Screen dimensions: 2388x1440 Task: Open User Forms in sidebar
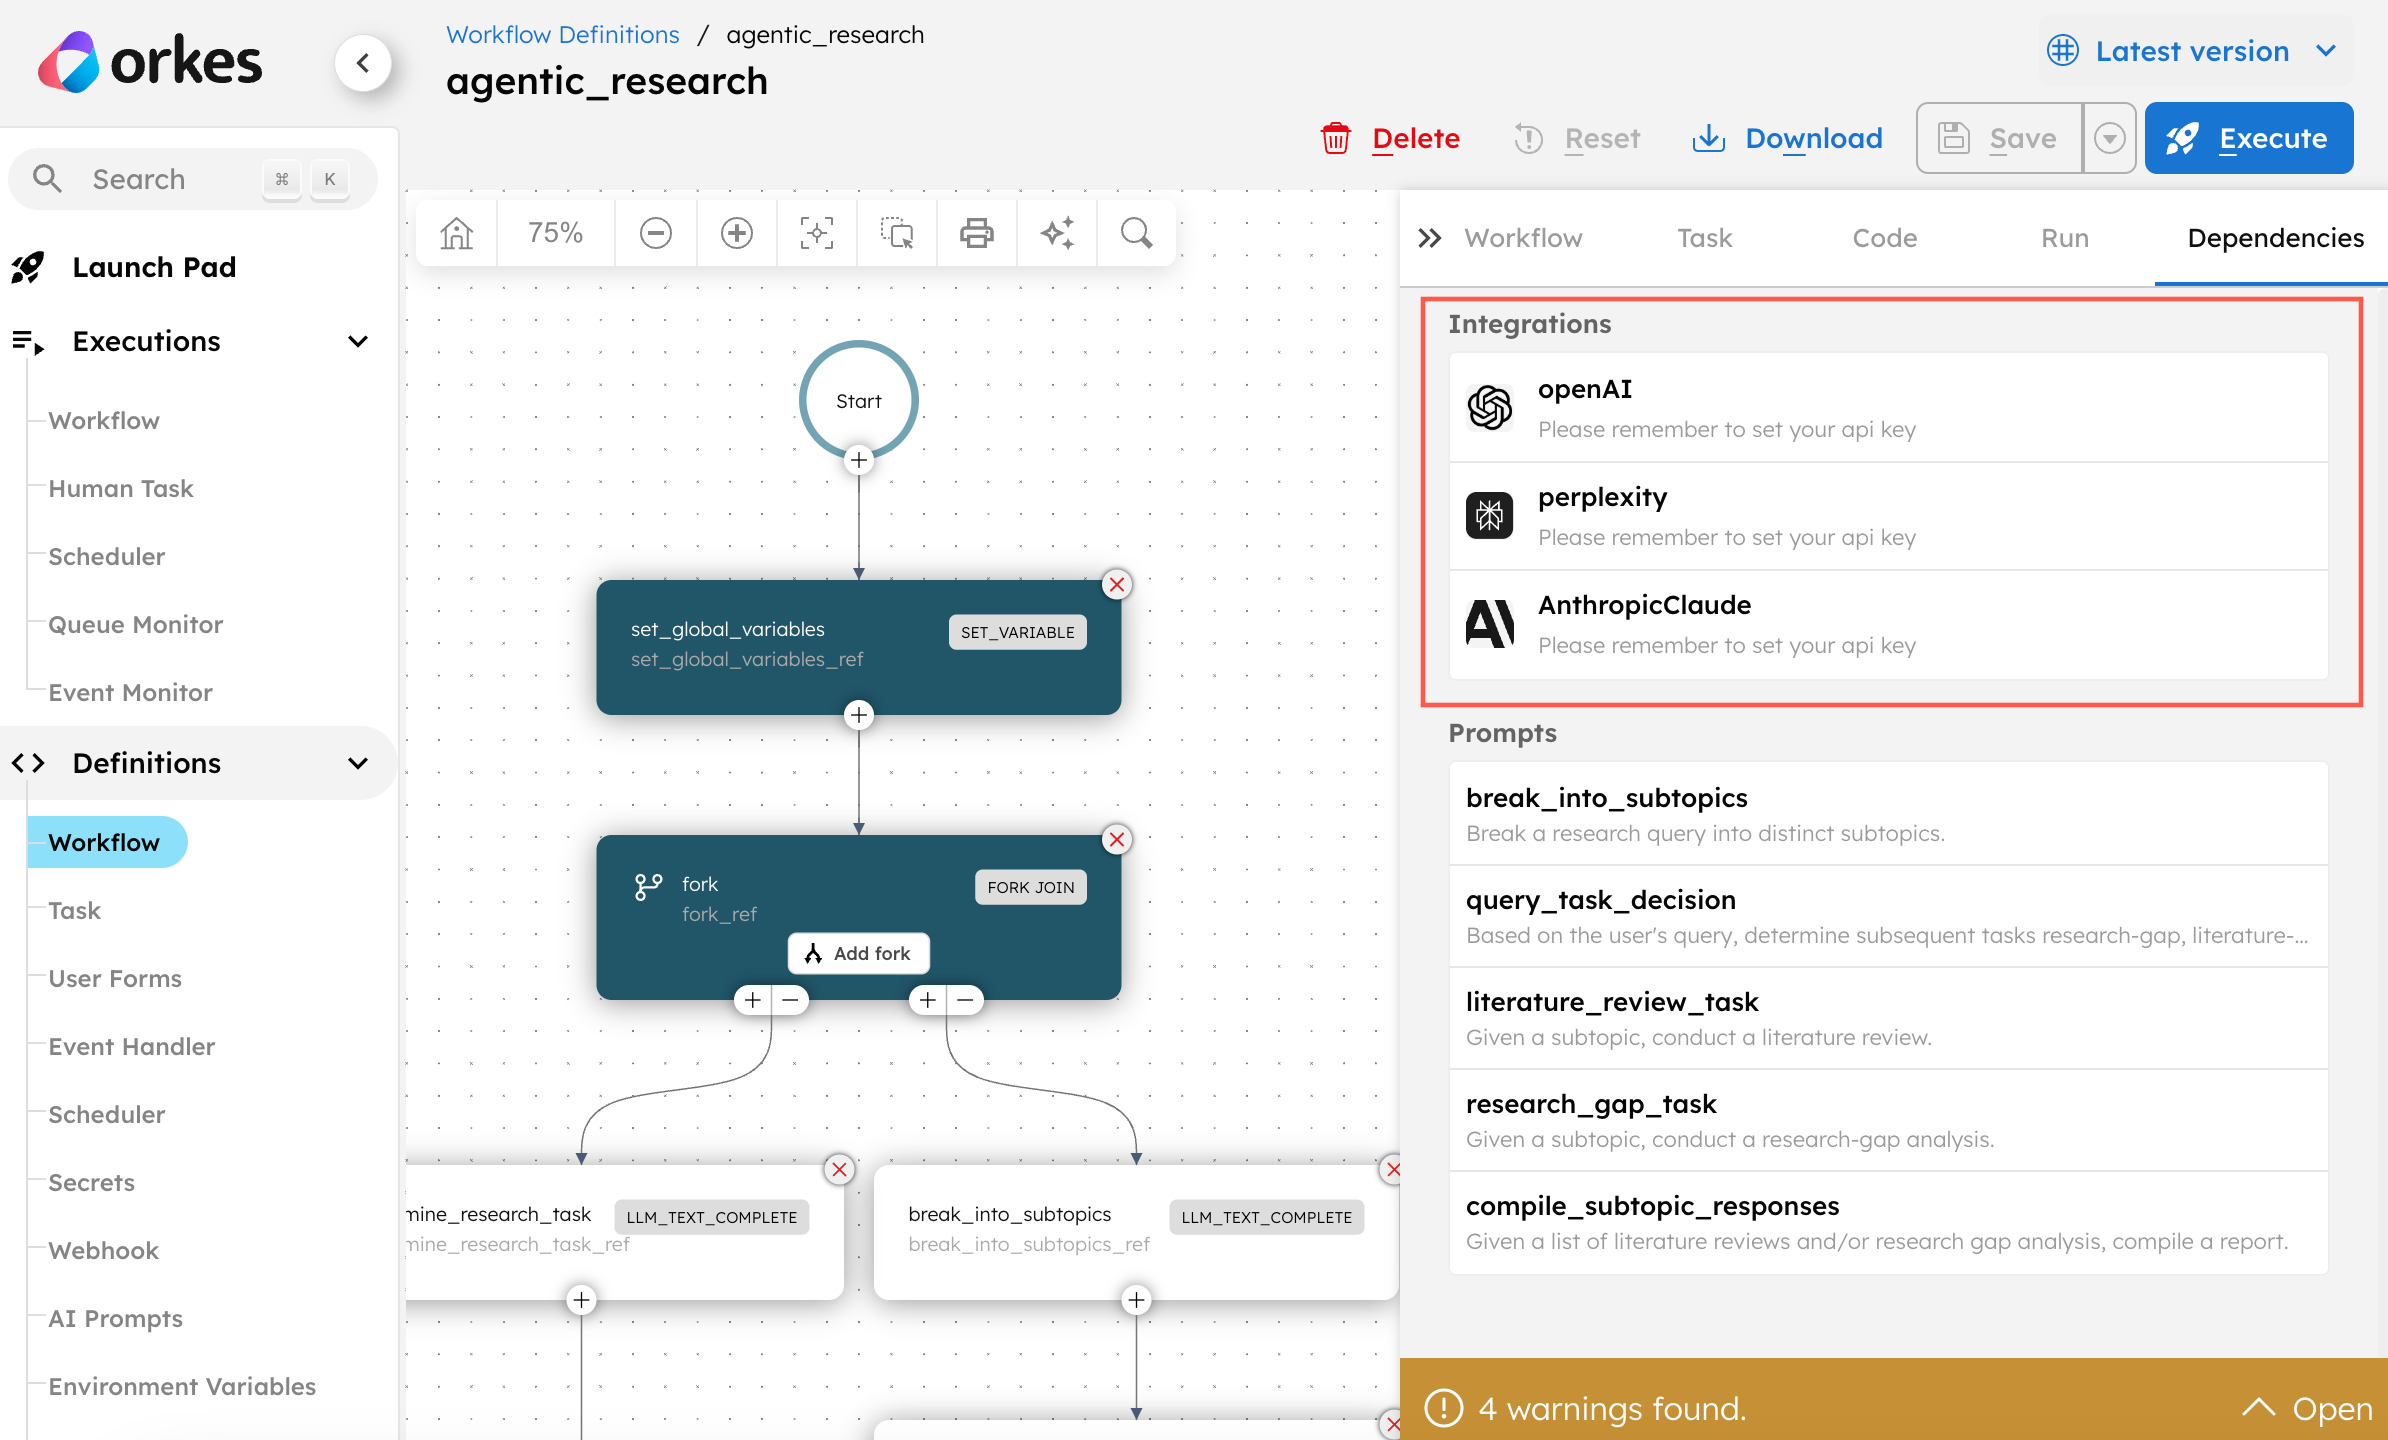115,979
